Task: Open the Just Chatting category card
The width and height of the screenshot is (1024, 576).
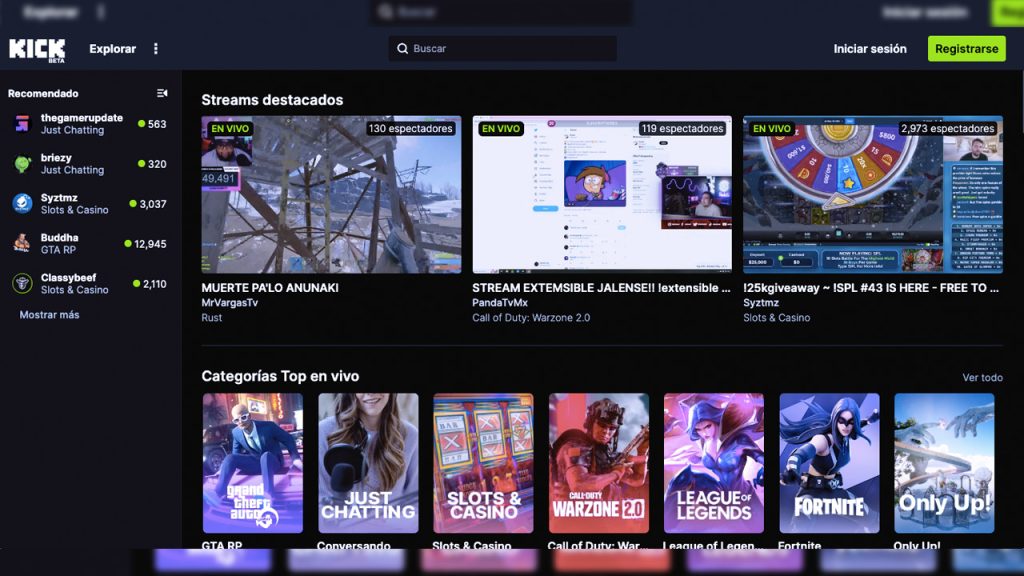Action: pyautogui.click(x=368, y=463)
